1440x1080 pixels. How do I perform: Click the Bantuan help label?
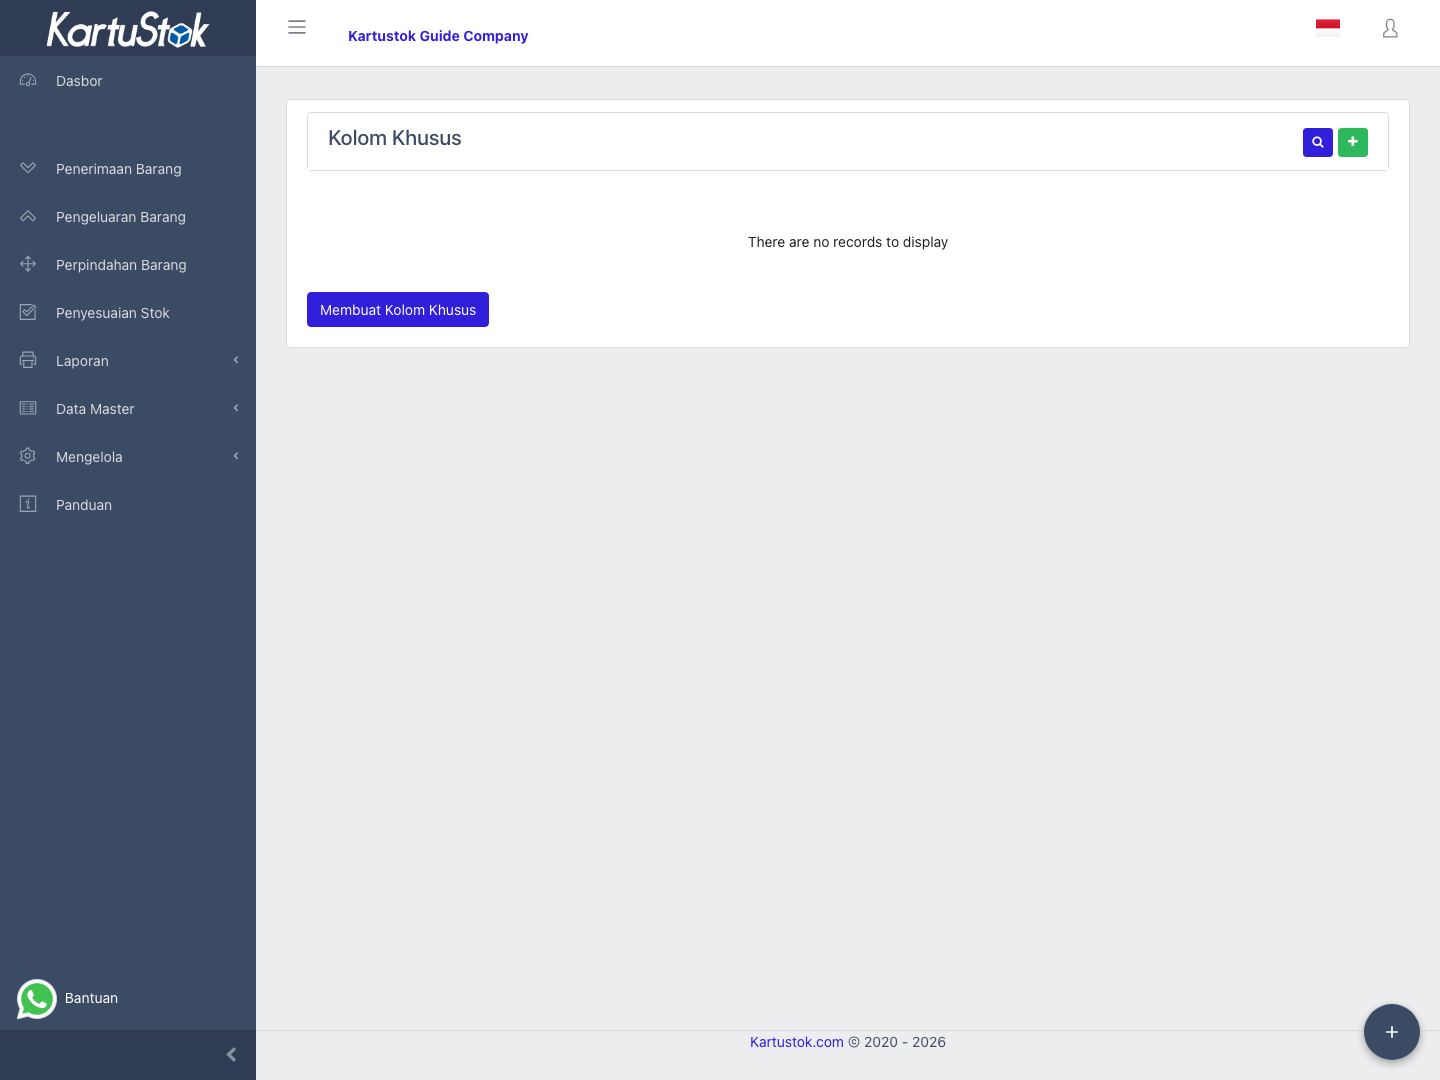point(91,998)
